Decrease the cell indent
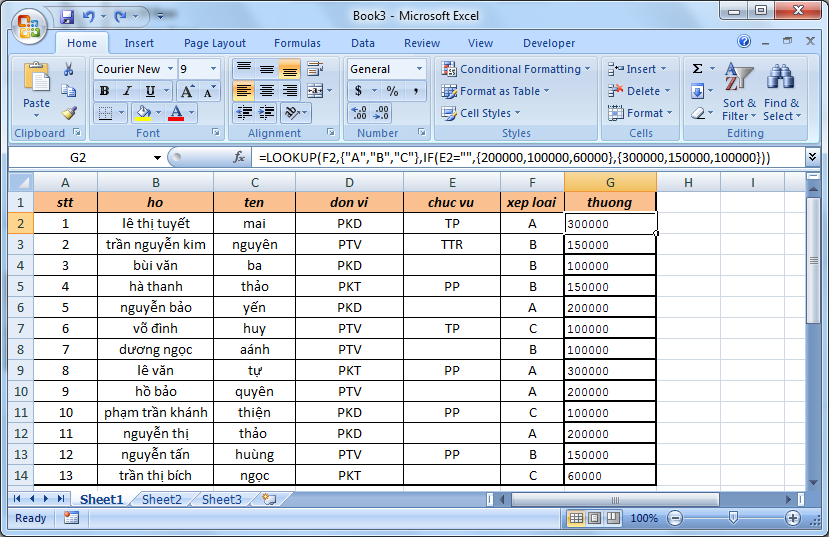The height and width of the screenshot is (537, 829). click(244, 113)
